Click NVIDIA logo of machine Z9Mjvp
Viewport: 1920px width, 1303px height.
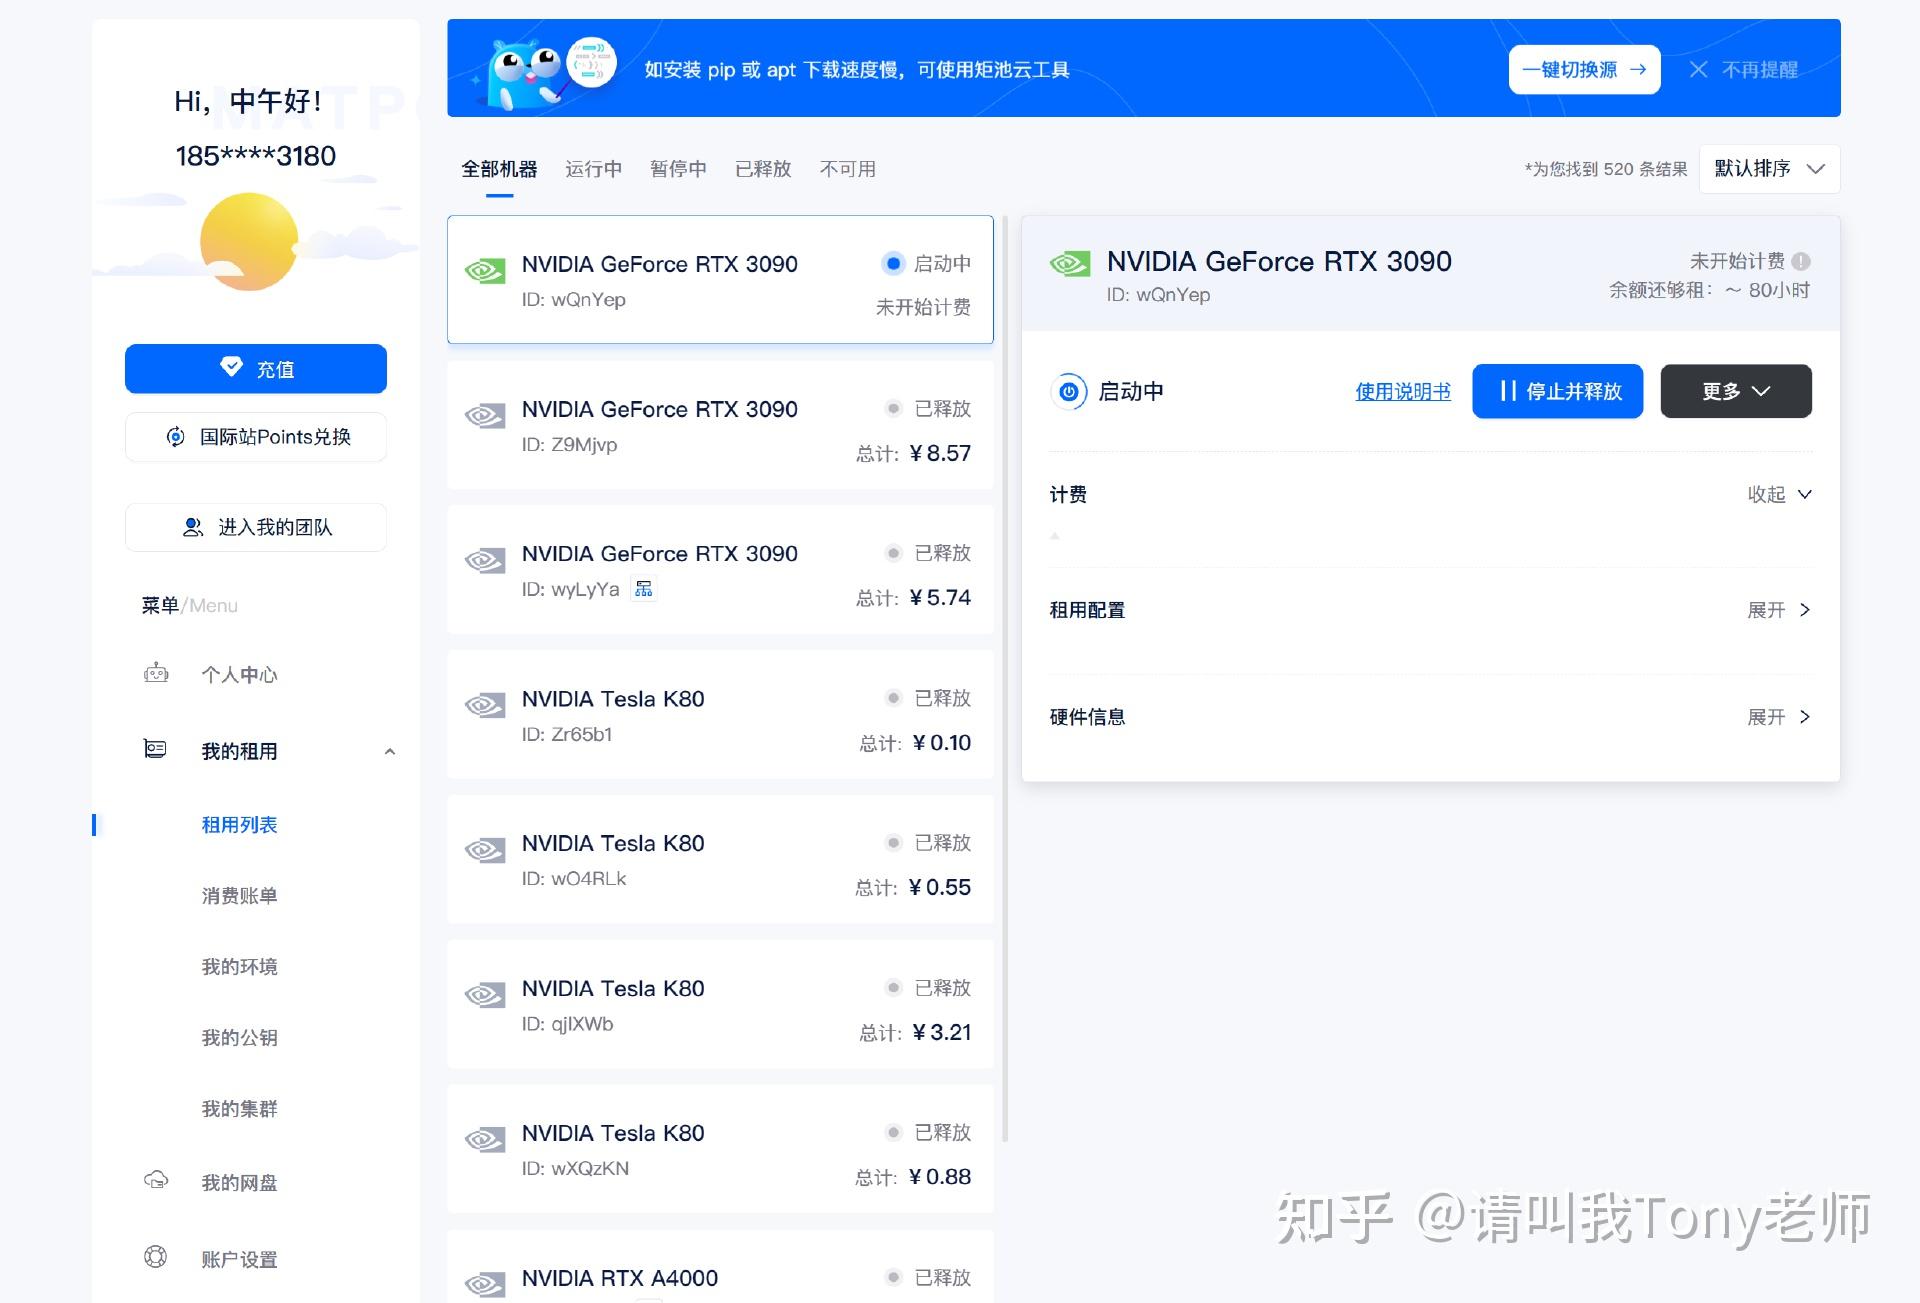tap(485, 415)
